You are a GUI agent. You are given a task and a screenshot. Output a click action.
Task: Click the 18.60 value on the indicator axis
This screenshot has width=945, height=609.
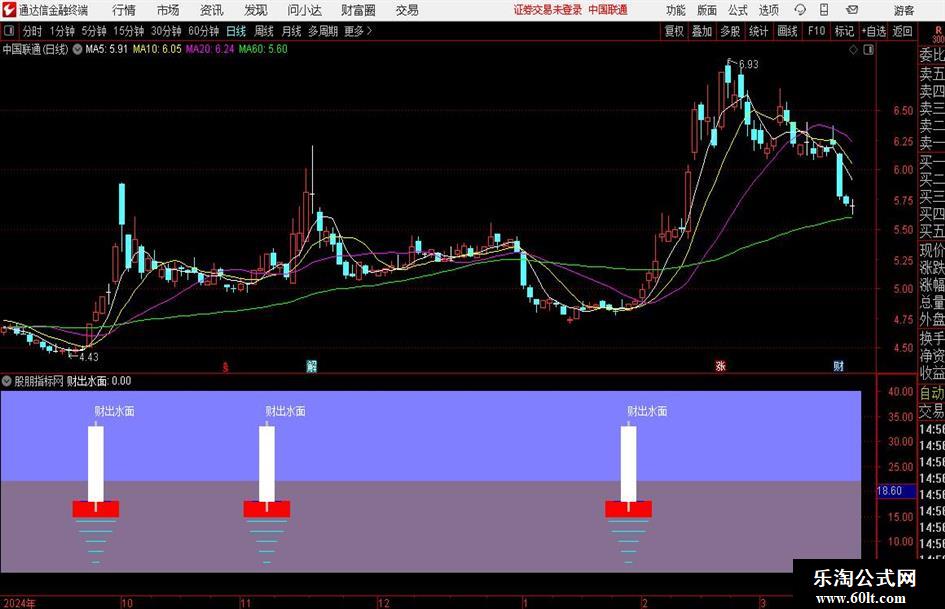pyautogui.click(x=890, y=491)
